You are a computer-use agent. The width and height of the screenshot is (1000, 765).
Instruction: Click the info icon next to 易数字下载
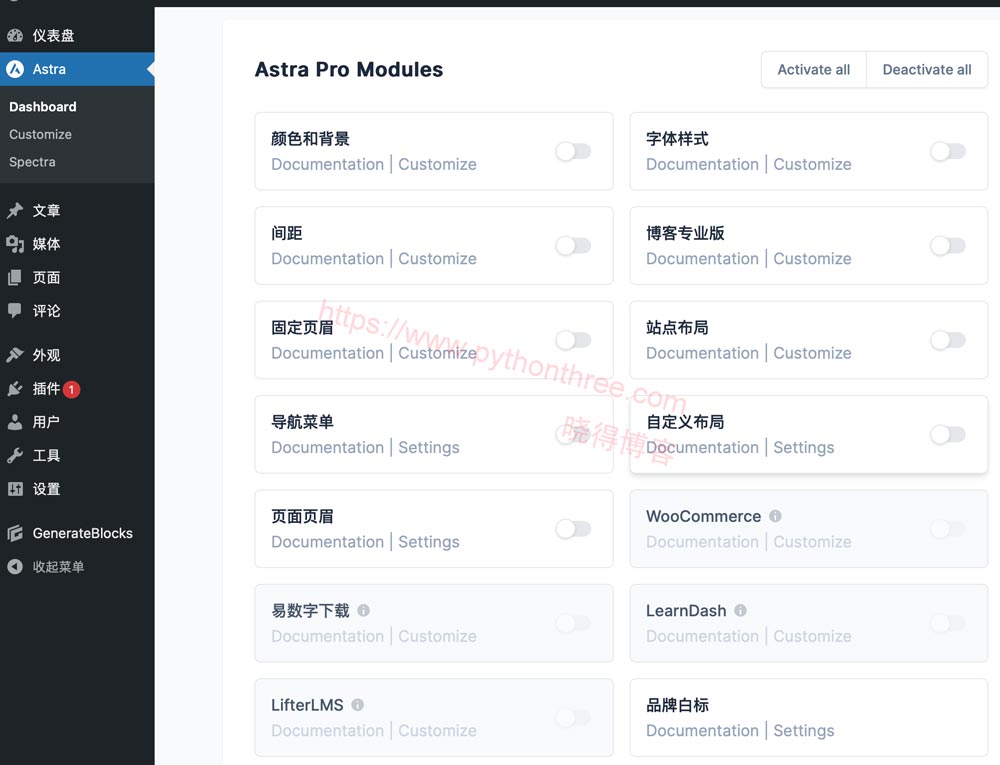tap(364, 610)
